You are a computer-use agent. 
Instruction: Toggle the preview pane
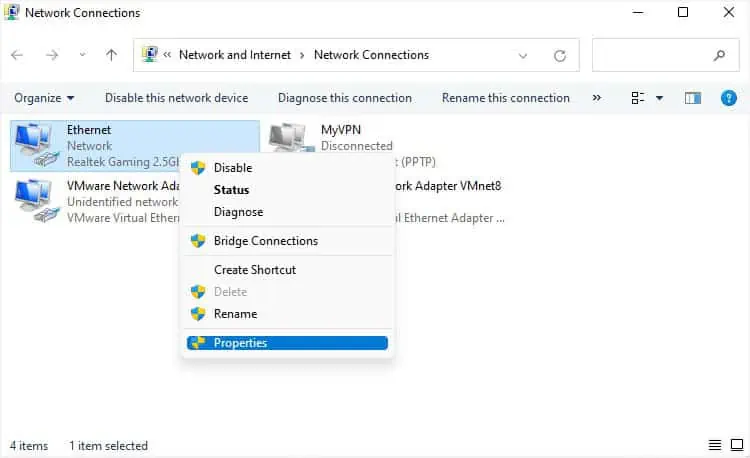point(693,98)
